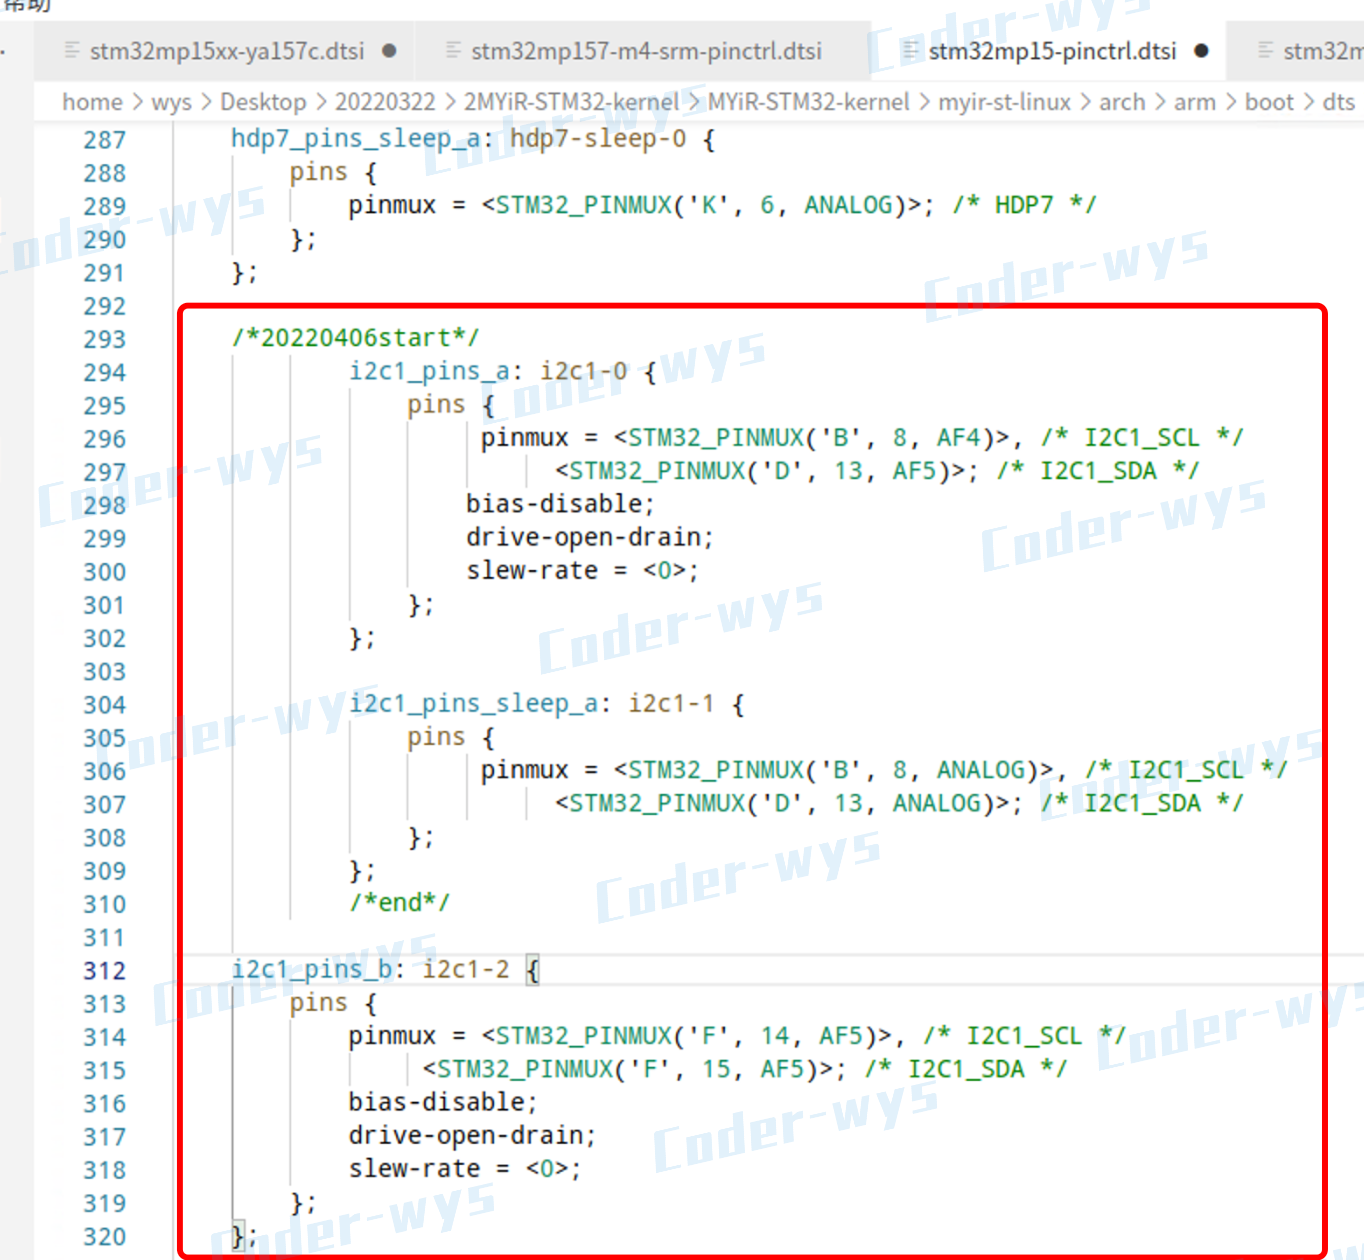The height and width of the screenshot is (1260, 1364).
Task: Click the file icon of stm32mp157-m4-srm-pinctrl.dtsi tab
Action: tap(453, 50)
